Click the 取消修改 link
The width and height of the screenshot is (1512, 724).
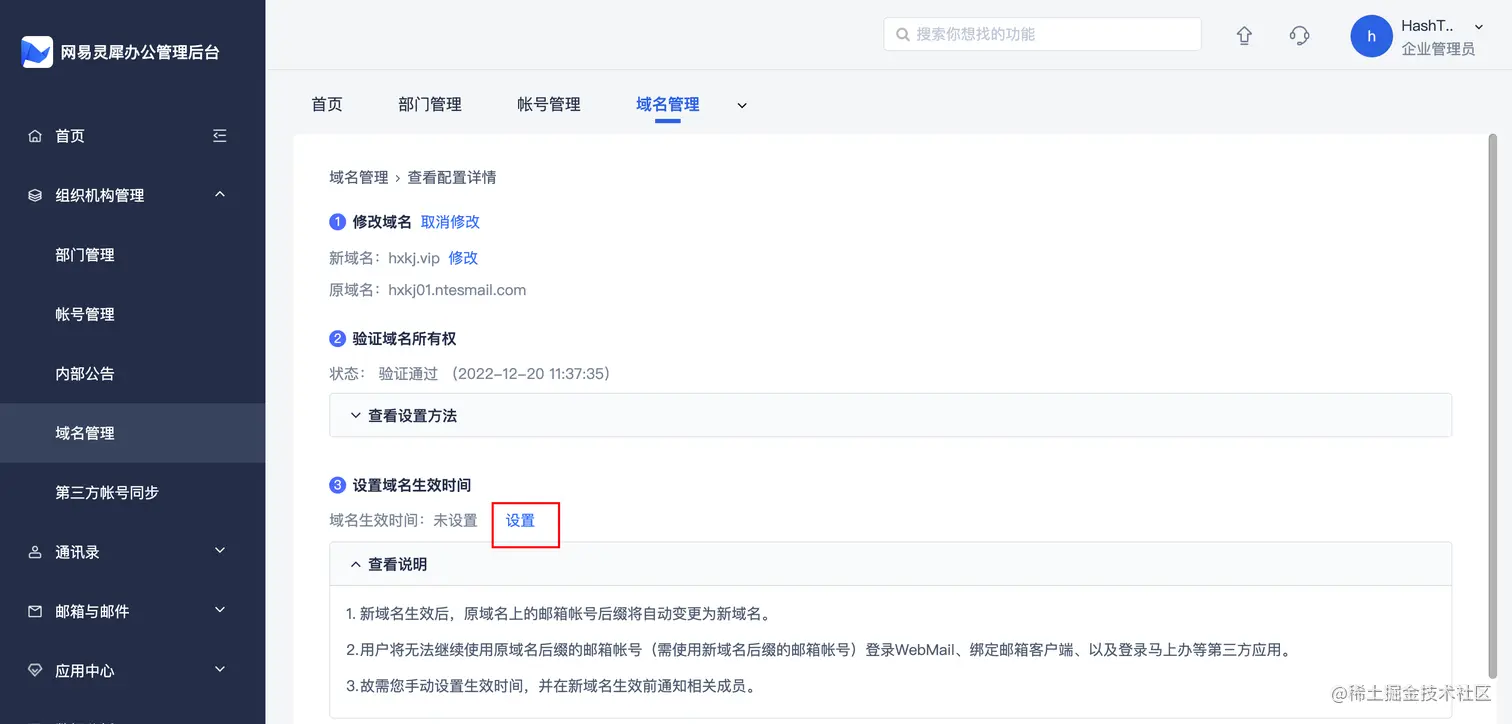pos(450,222)
